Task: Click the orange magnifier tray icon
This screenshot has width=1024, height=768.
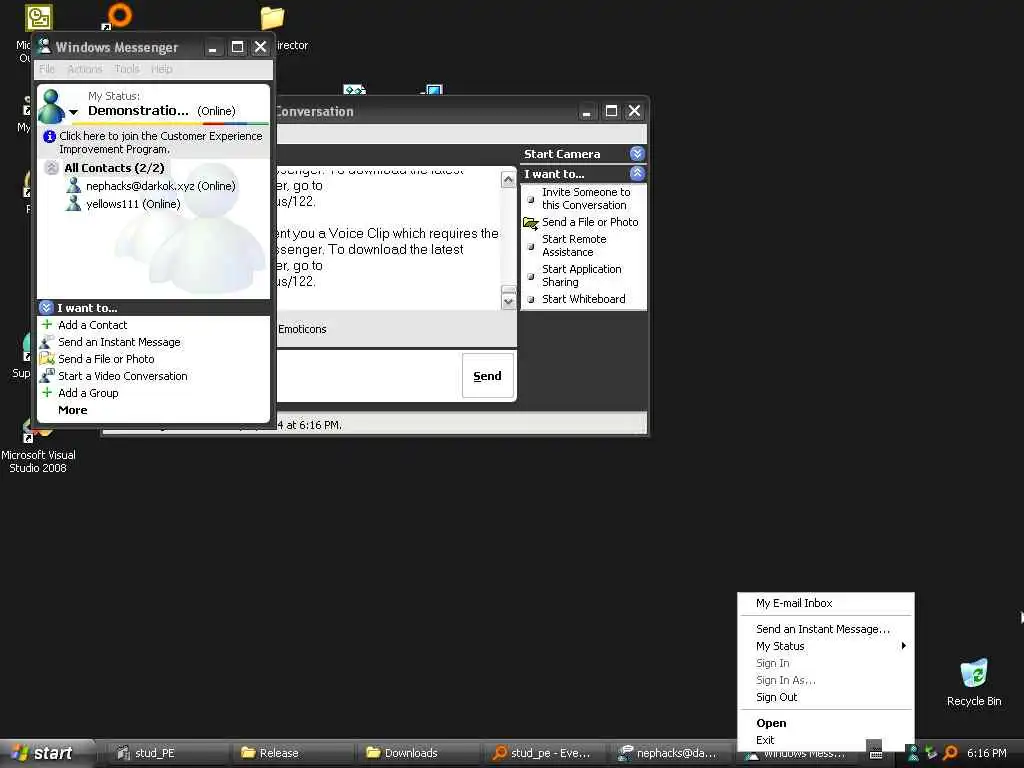Action: pos(950,753)
